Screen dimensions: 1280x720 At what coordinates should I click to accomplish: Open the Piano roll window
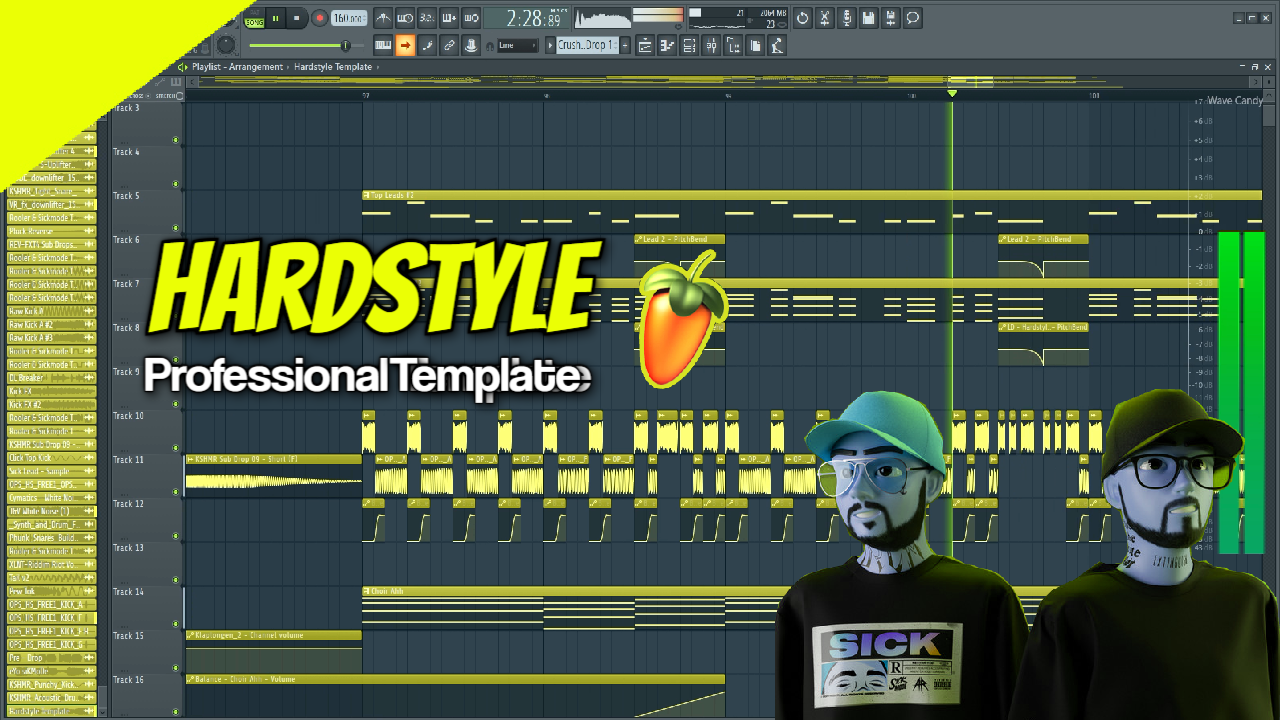667,45
